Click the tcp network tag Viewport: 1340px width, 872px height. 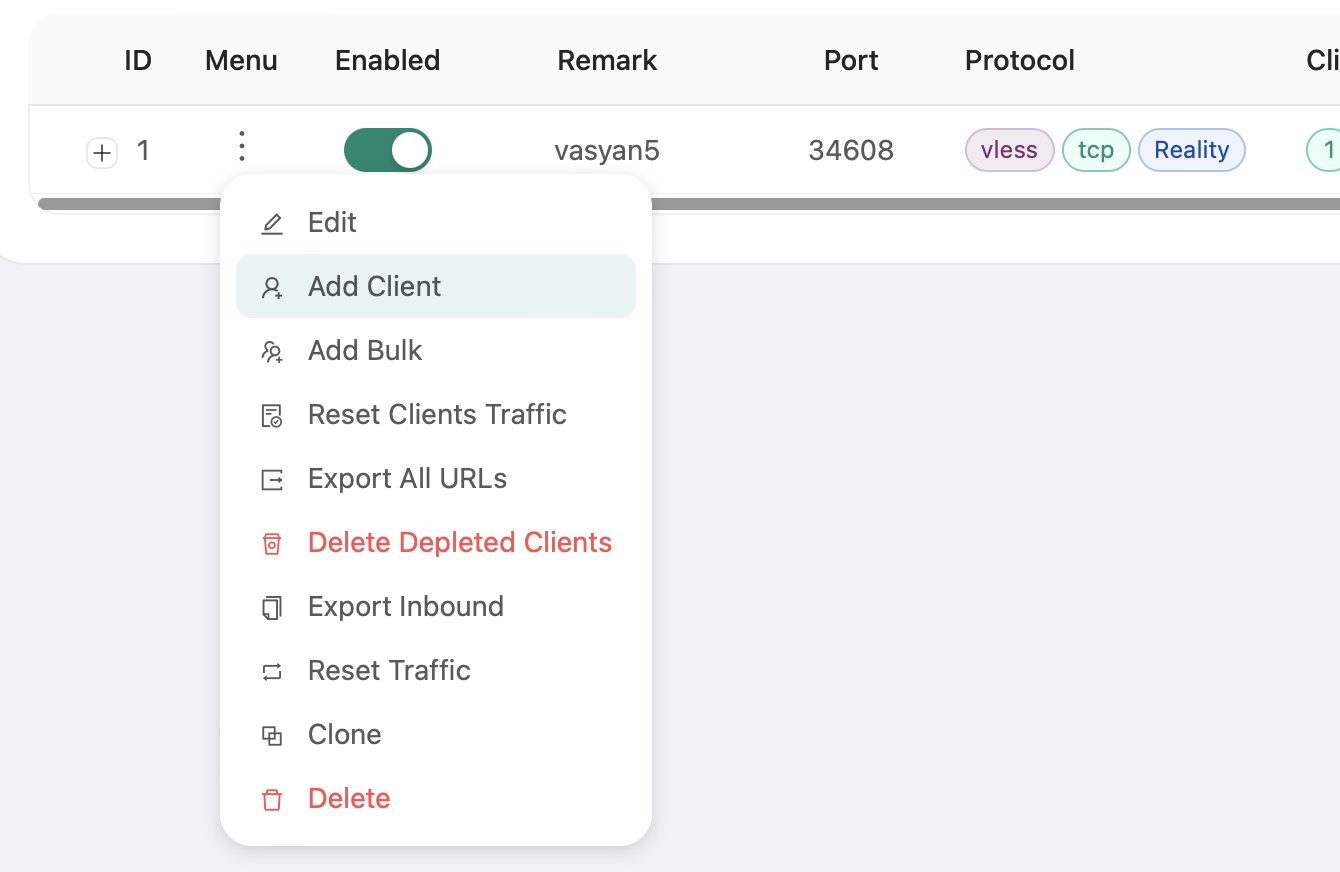1095,150
